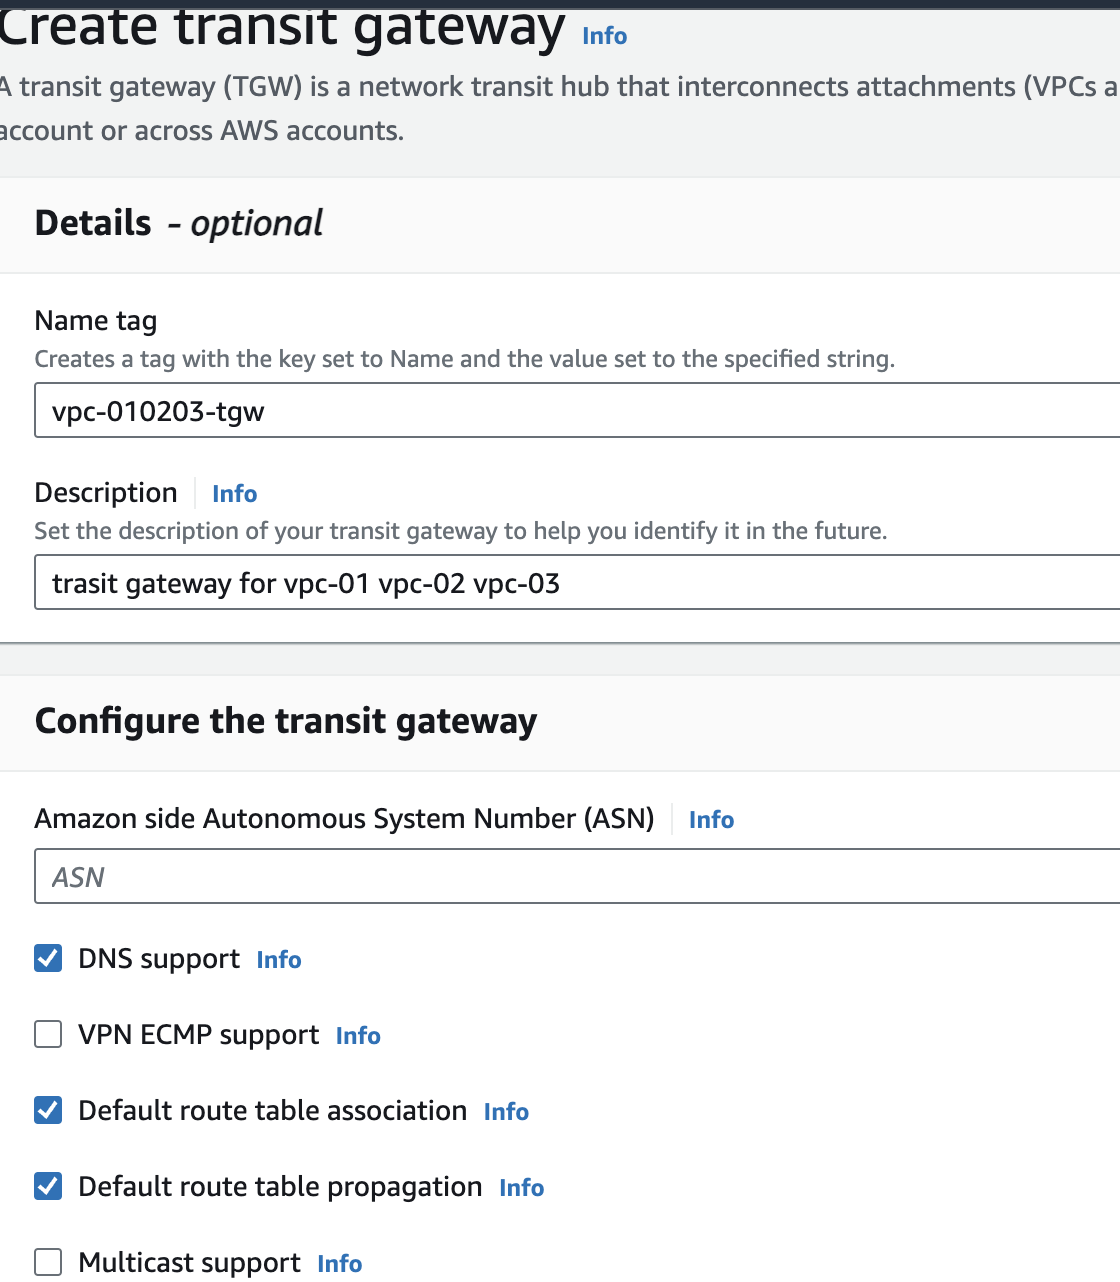The width and height of the screenshot is (1120, 1282).
Task: Uncheck the DNS support checkbox
Action: tap(48, 959)
